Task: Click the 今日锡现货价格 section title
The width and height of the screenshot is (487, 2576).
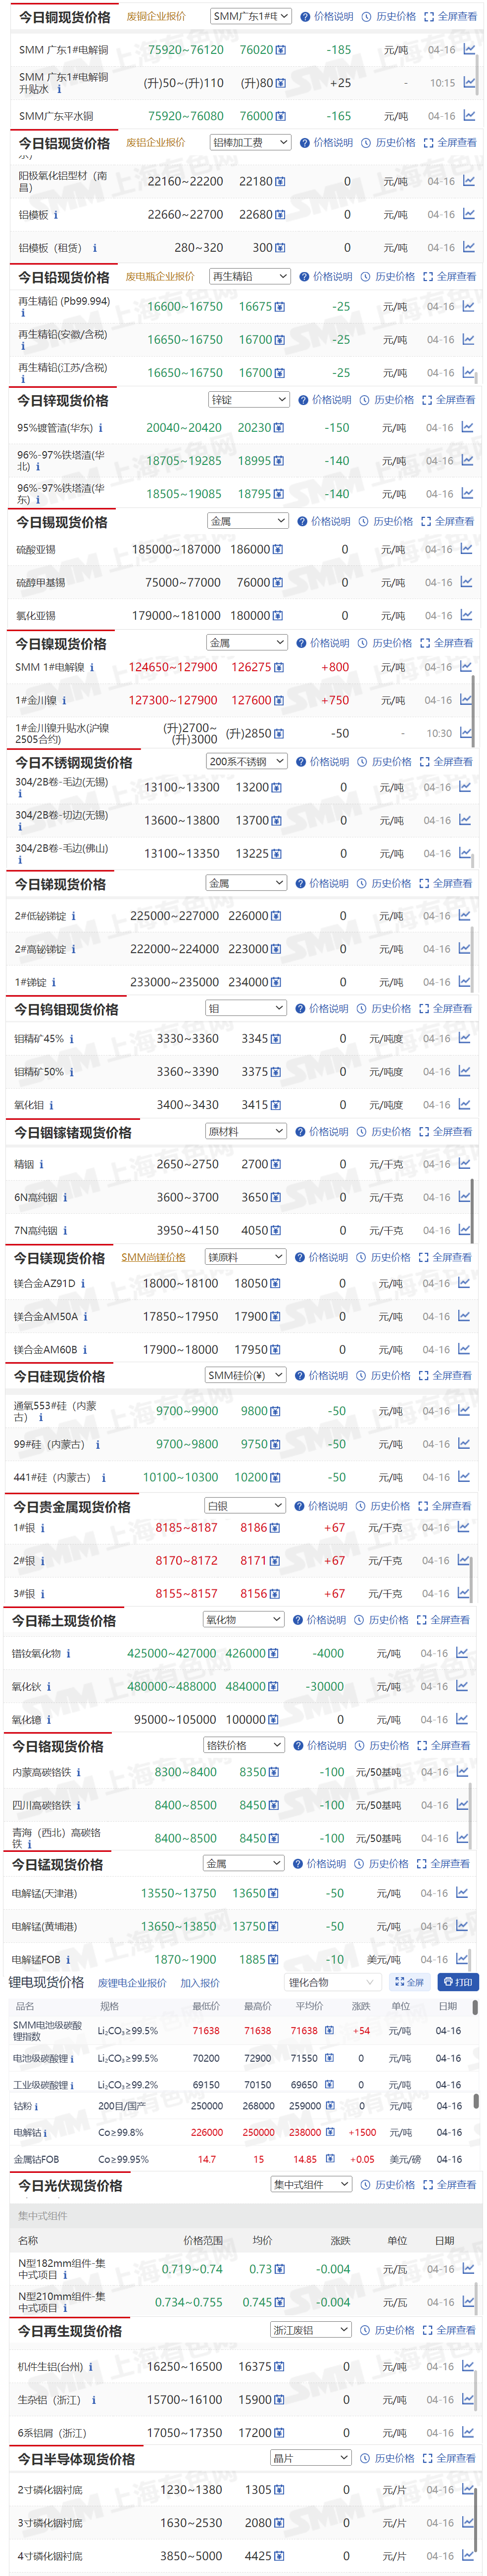Action: click(x=62, y=522)
